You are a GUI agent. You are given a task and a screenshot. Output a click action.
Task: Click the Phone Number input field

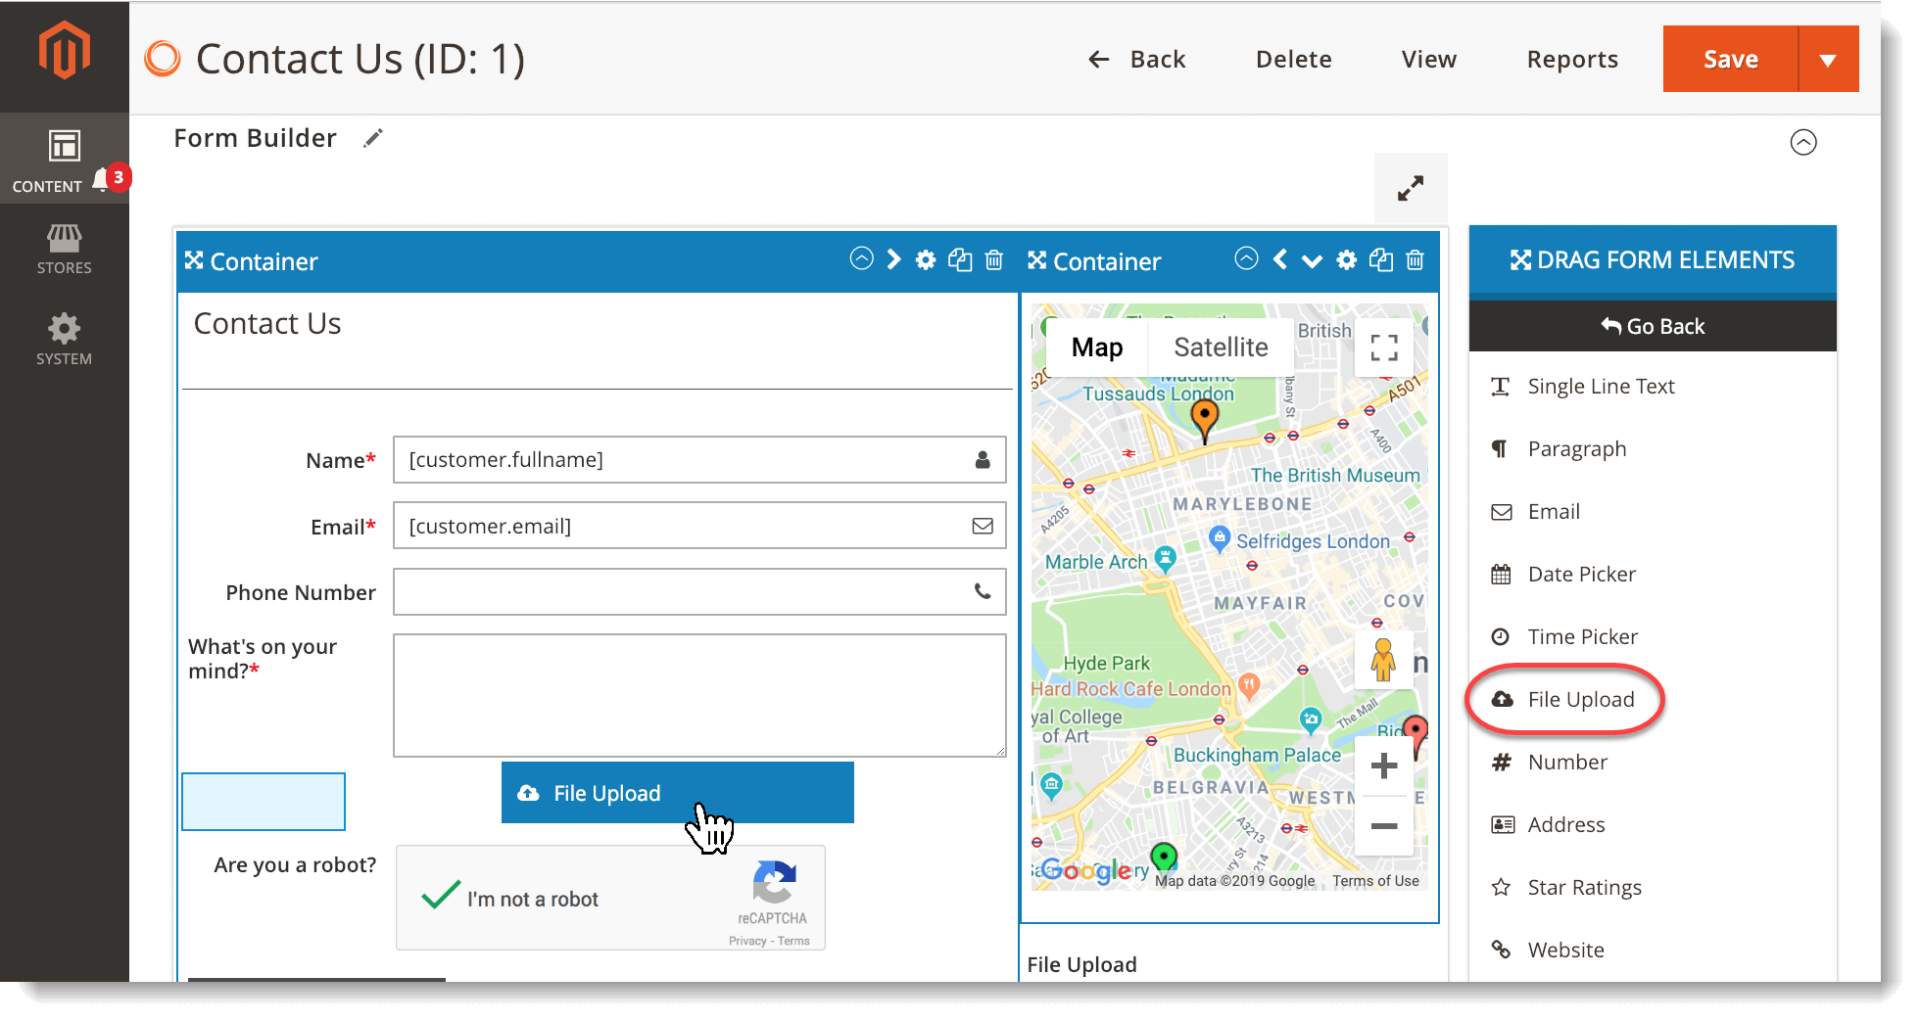(699, 592)
